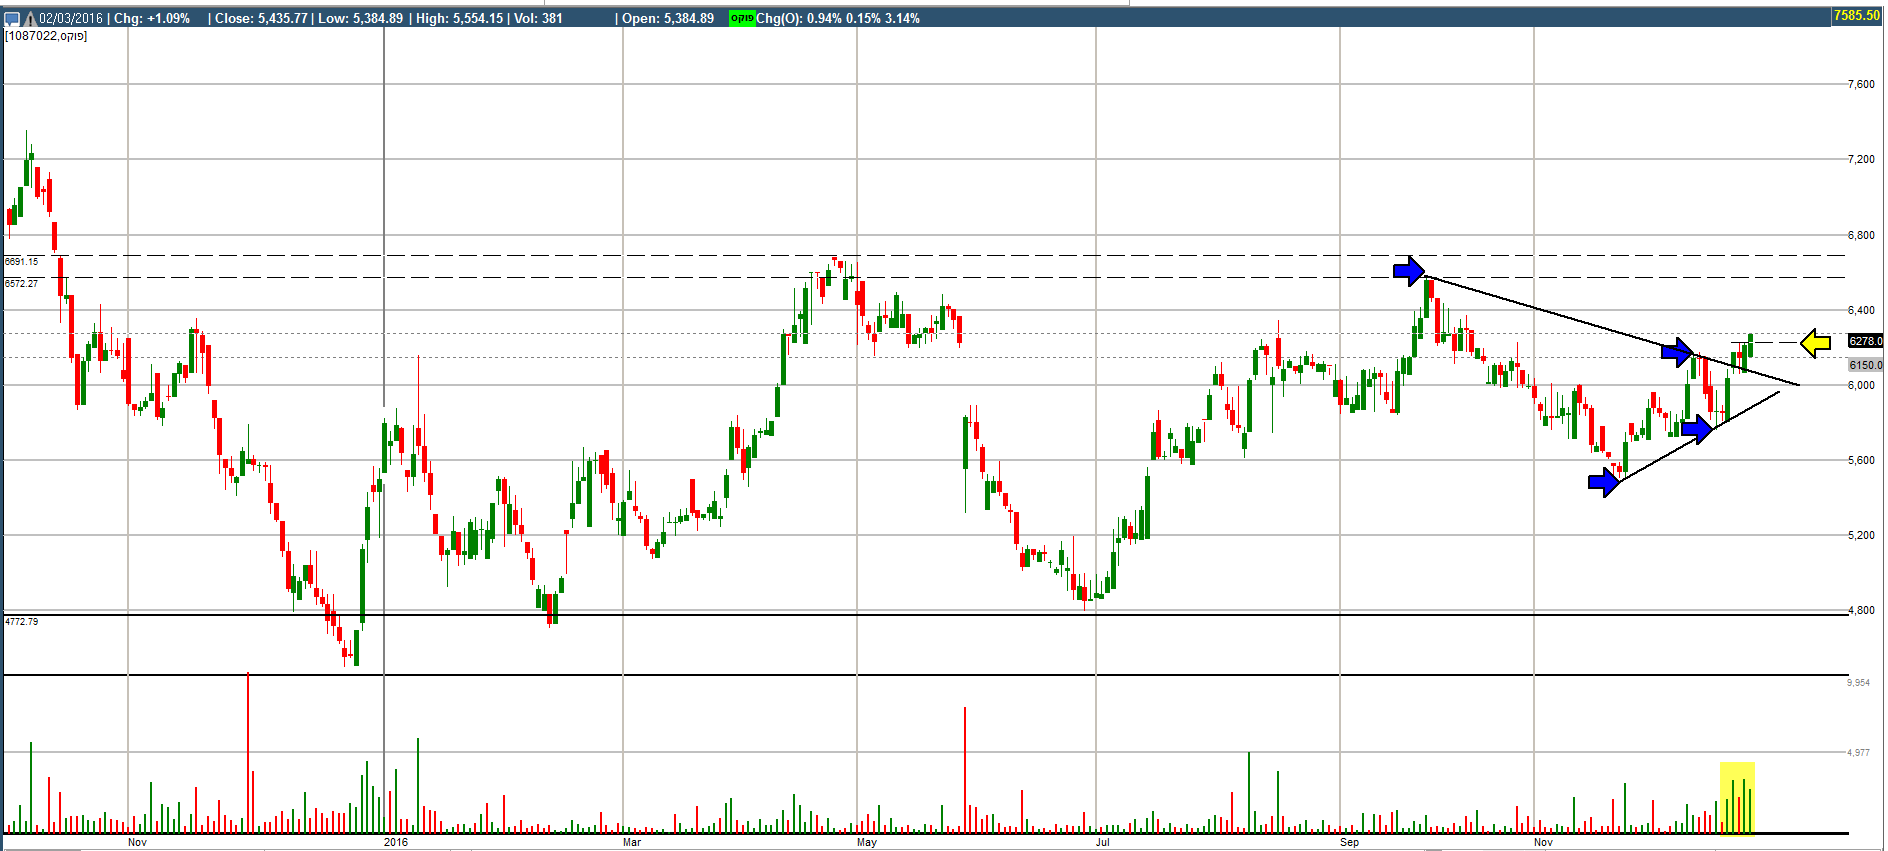Screen dimensions: 1888x851
Task: Click the 7,600 price axis label
Action: (1861, 84)
